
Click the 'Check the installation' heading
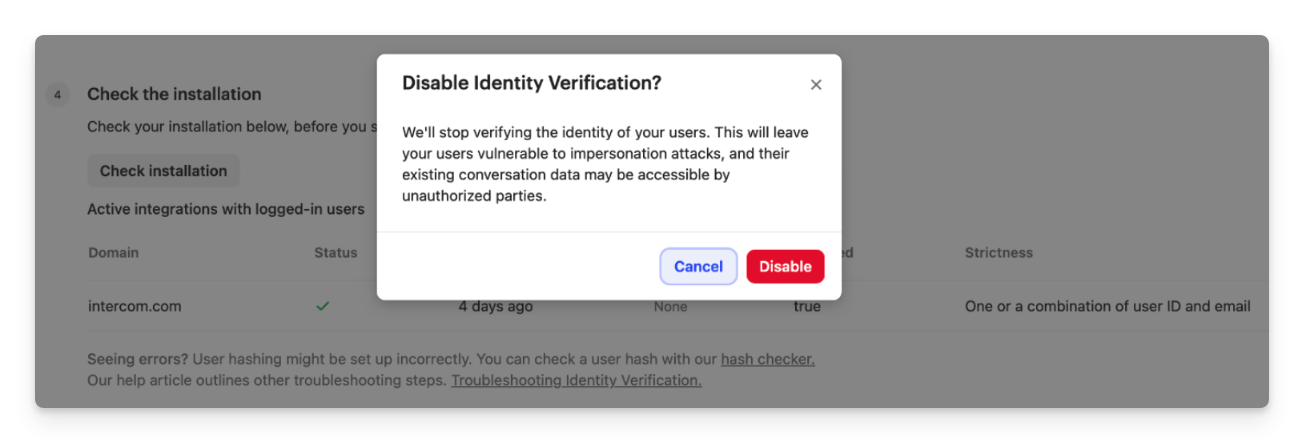tap(174, 94)
